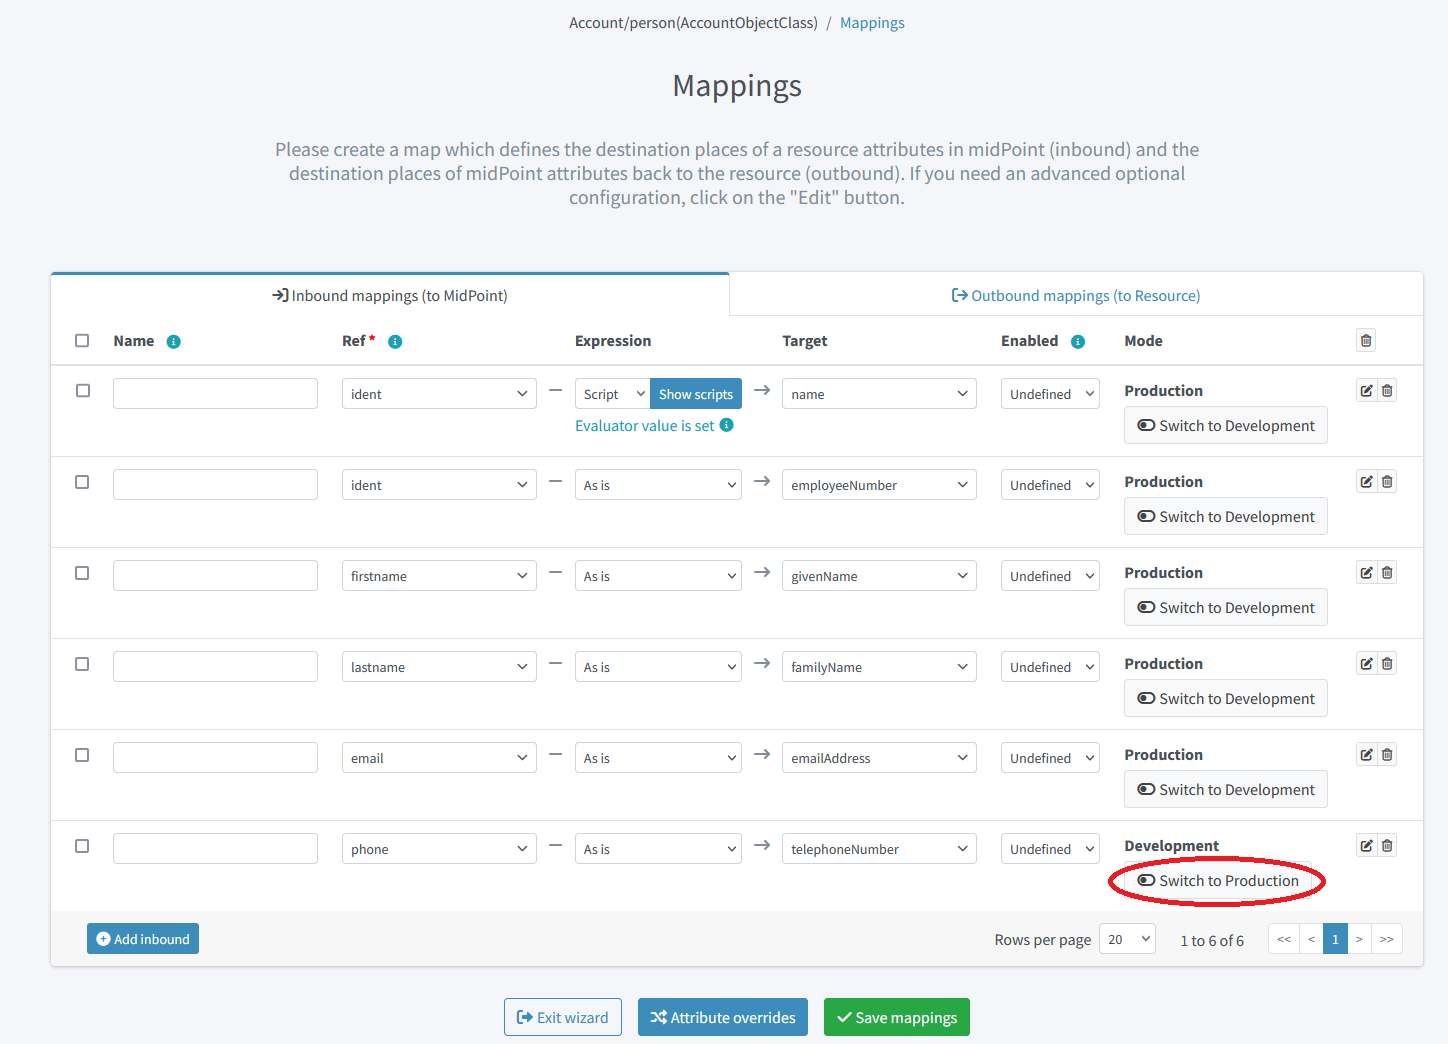Open the lastname Ref dropdown
Image resolution: width=1448 pixels, height=1044 pixels.
438,666
